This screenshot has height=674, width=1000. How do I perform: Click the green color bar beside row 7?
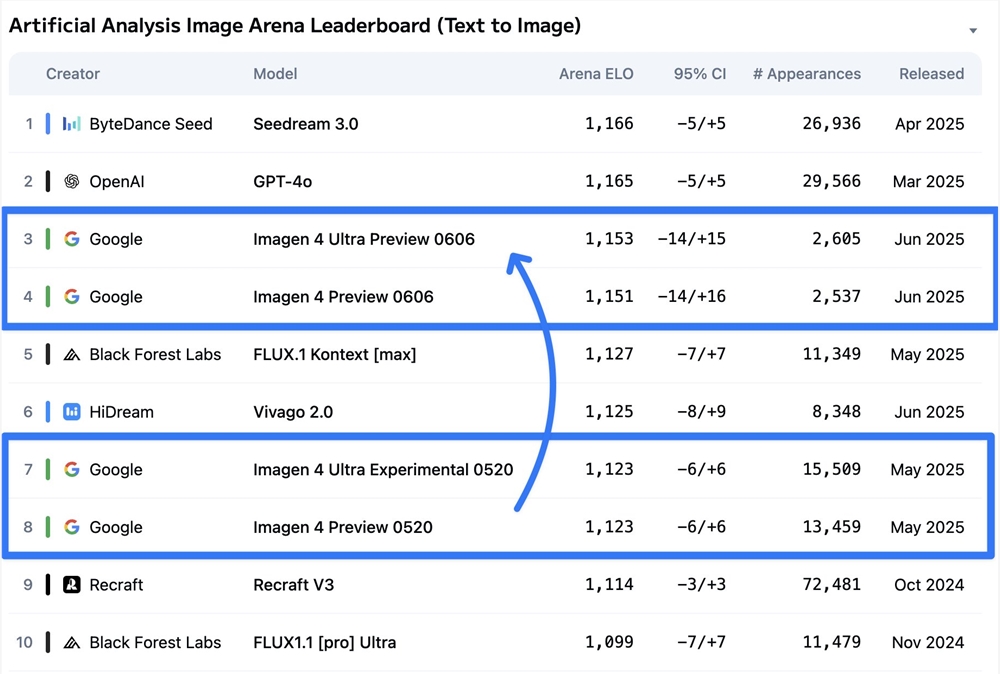coord(48,470)
